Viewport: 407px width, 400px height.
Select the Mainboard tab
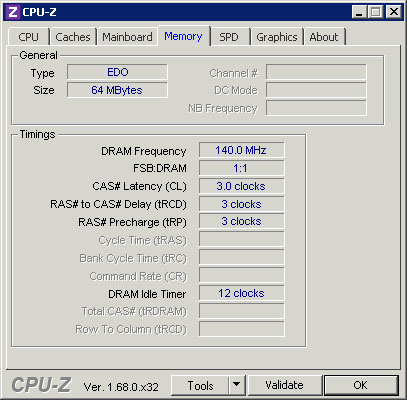coord(127,37)
